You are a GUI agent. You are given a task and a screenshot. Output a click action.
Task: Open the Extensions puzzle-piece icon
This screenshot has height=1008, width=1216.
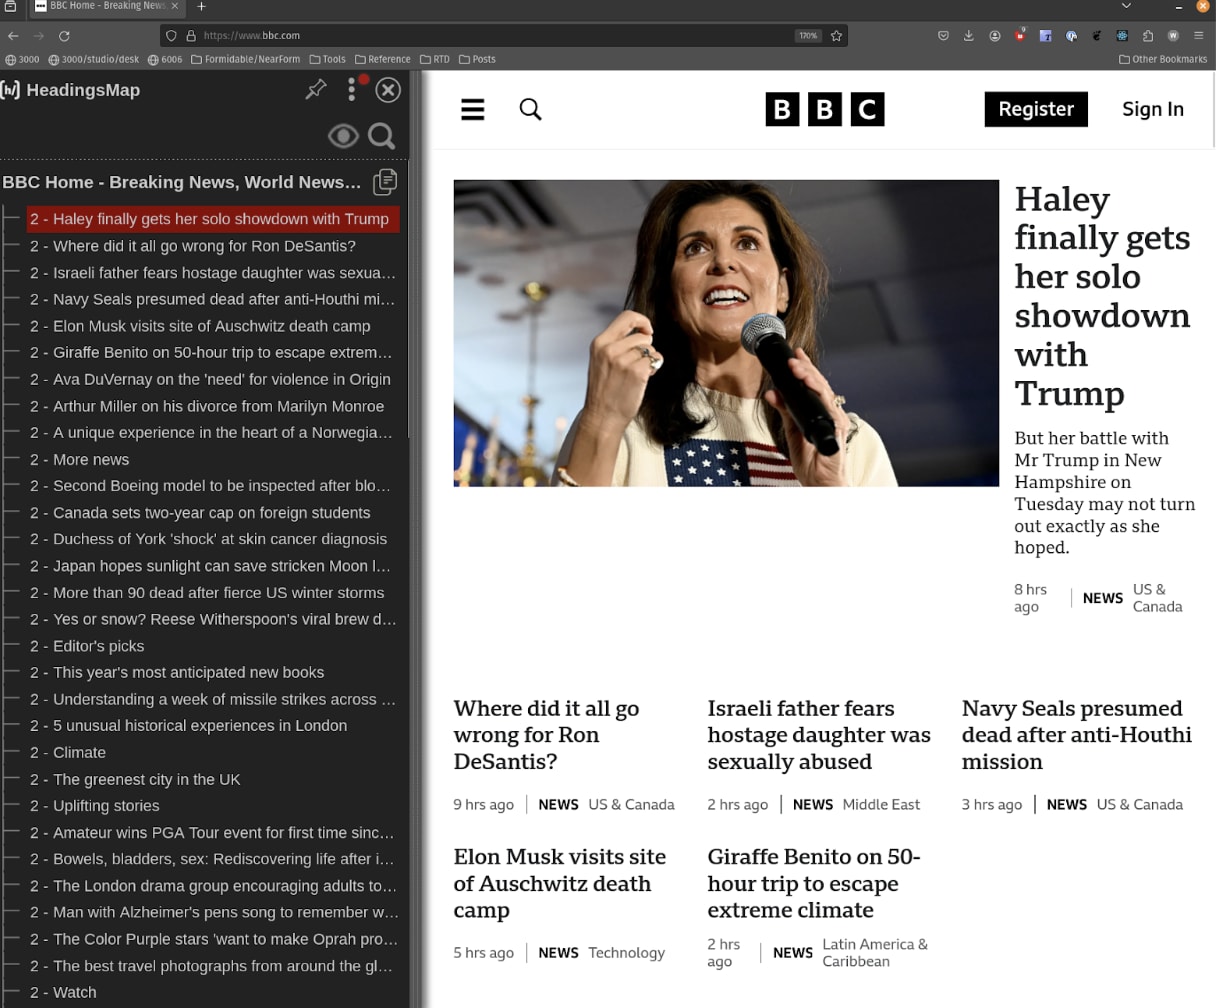pos(1148,36)
